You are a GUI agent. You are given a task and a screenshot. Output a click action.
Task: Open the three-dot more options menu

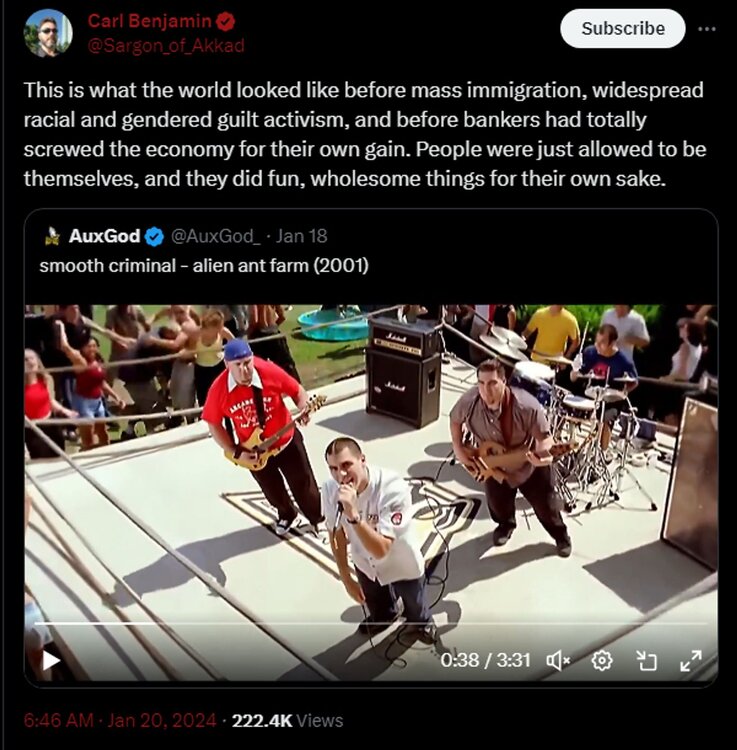(x=707, y=28)
